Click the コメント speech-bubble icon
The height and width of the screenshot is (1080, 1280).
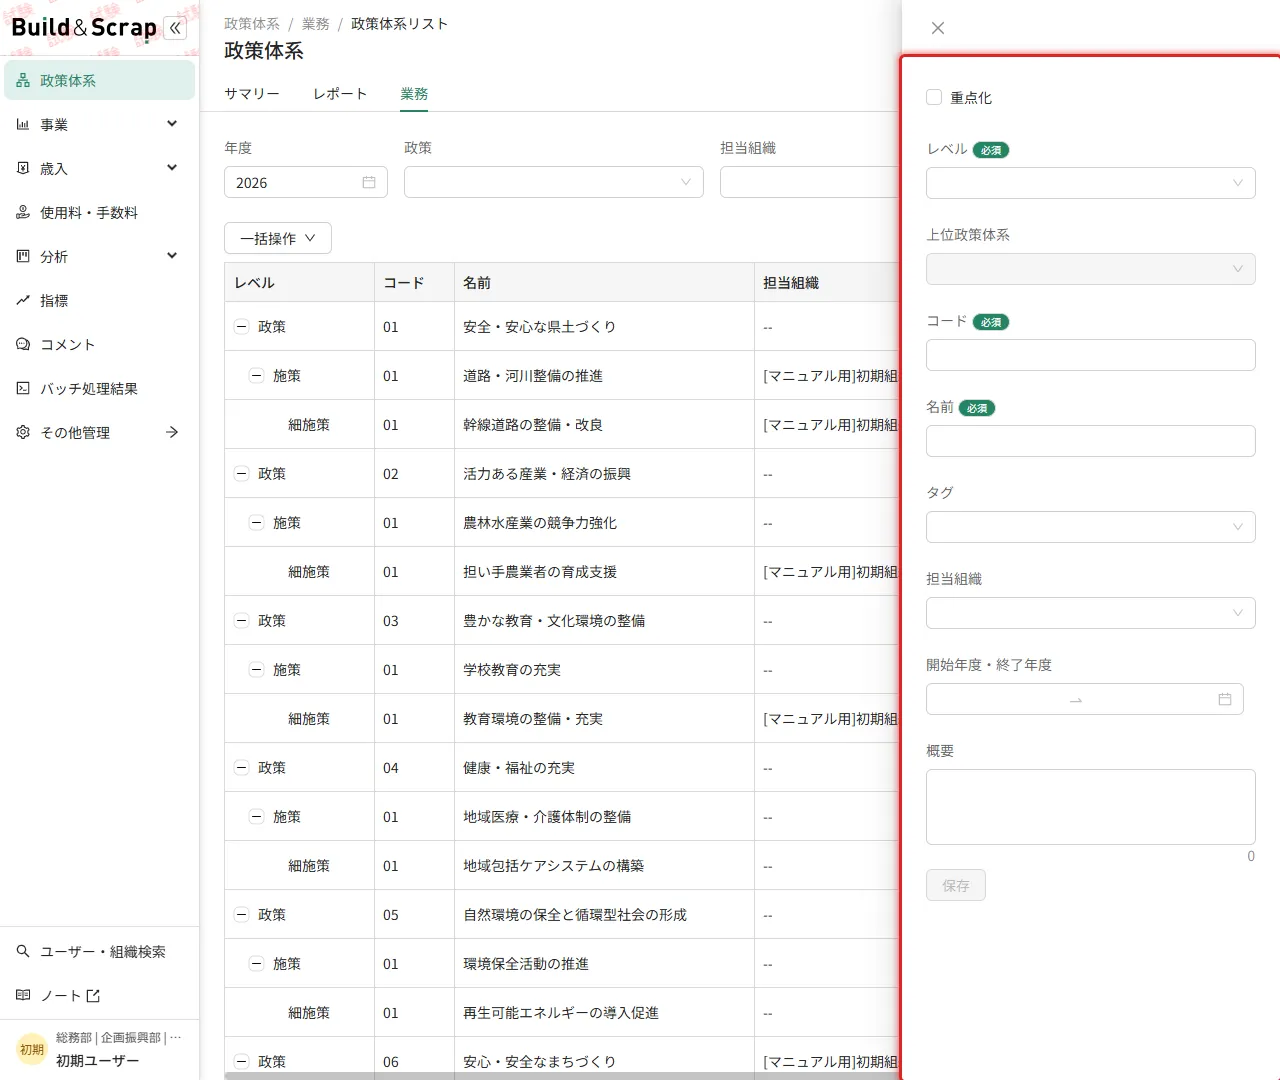[x=23, y=345]
